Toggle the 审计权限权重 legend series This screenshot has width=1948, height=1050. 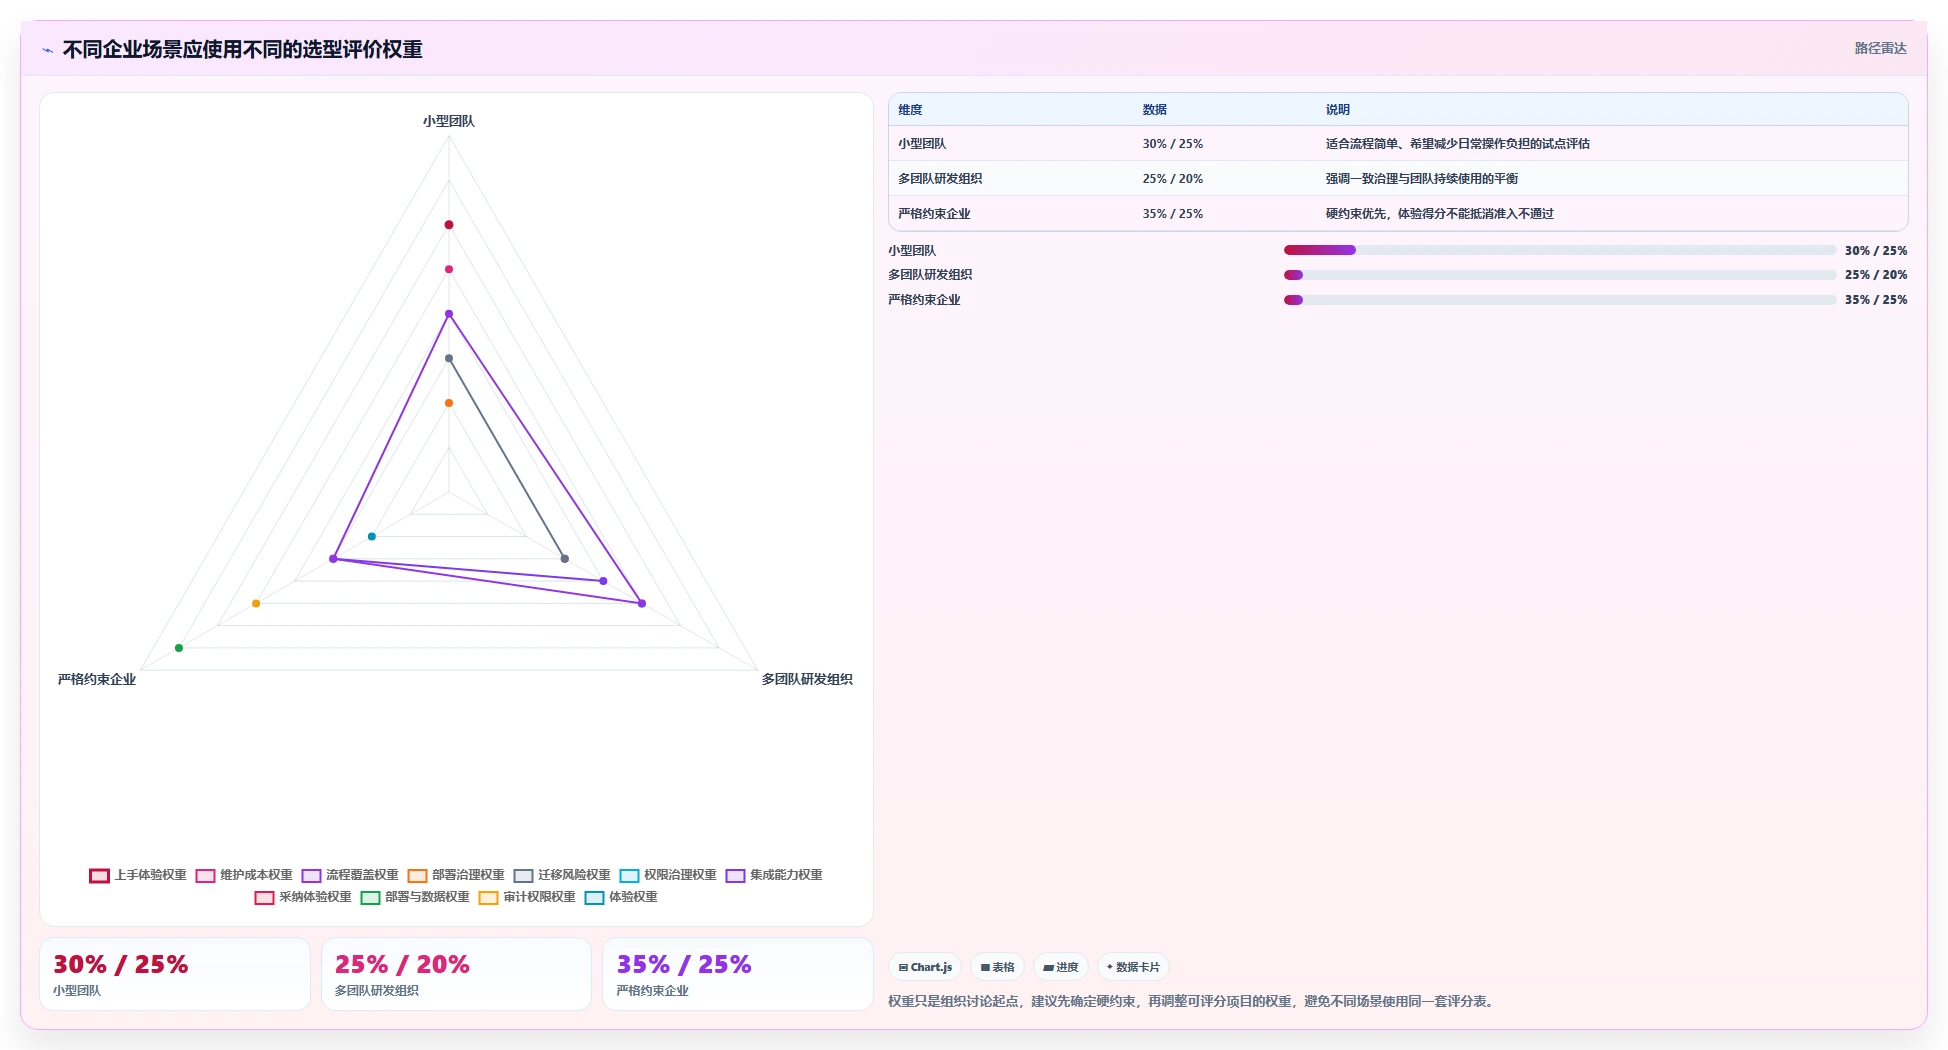click(527, 897)
